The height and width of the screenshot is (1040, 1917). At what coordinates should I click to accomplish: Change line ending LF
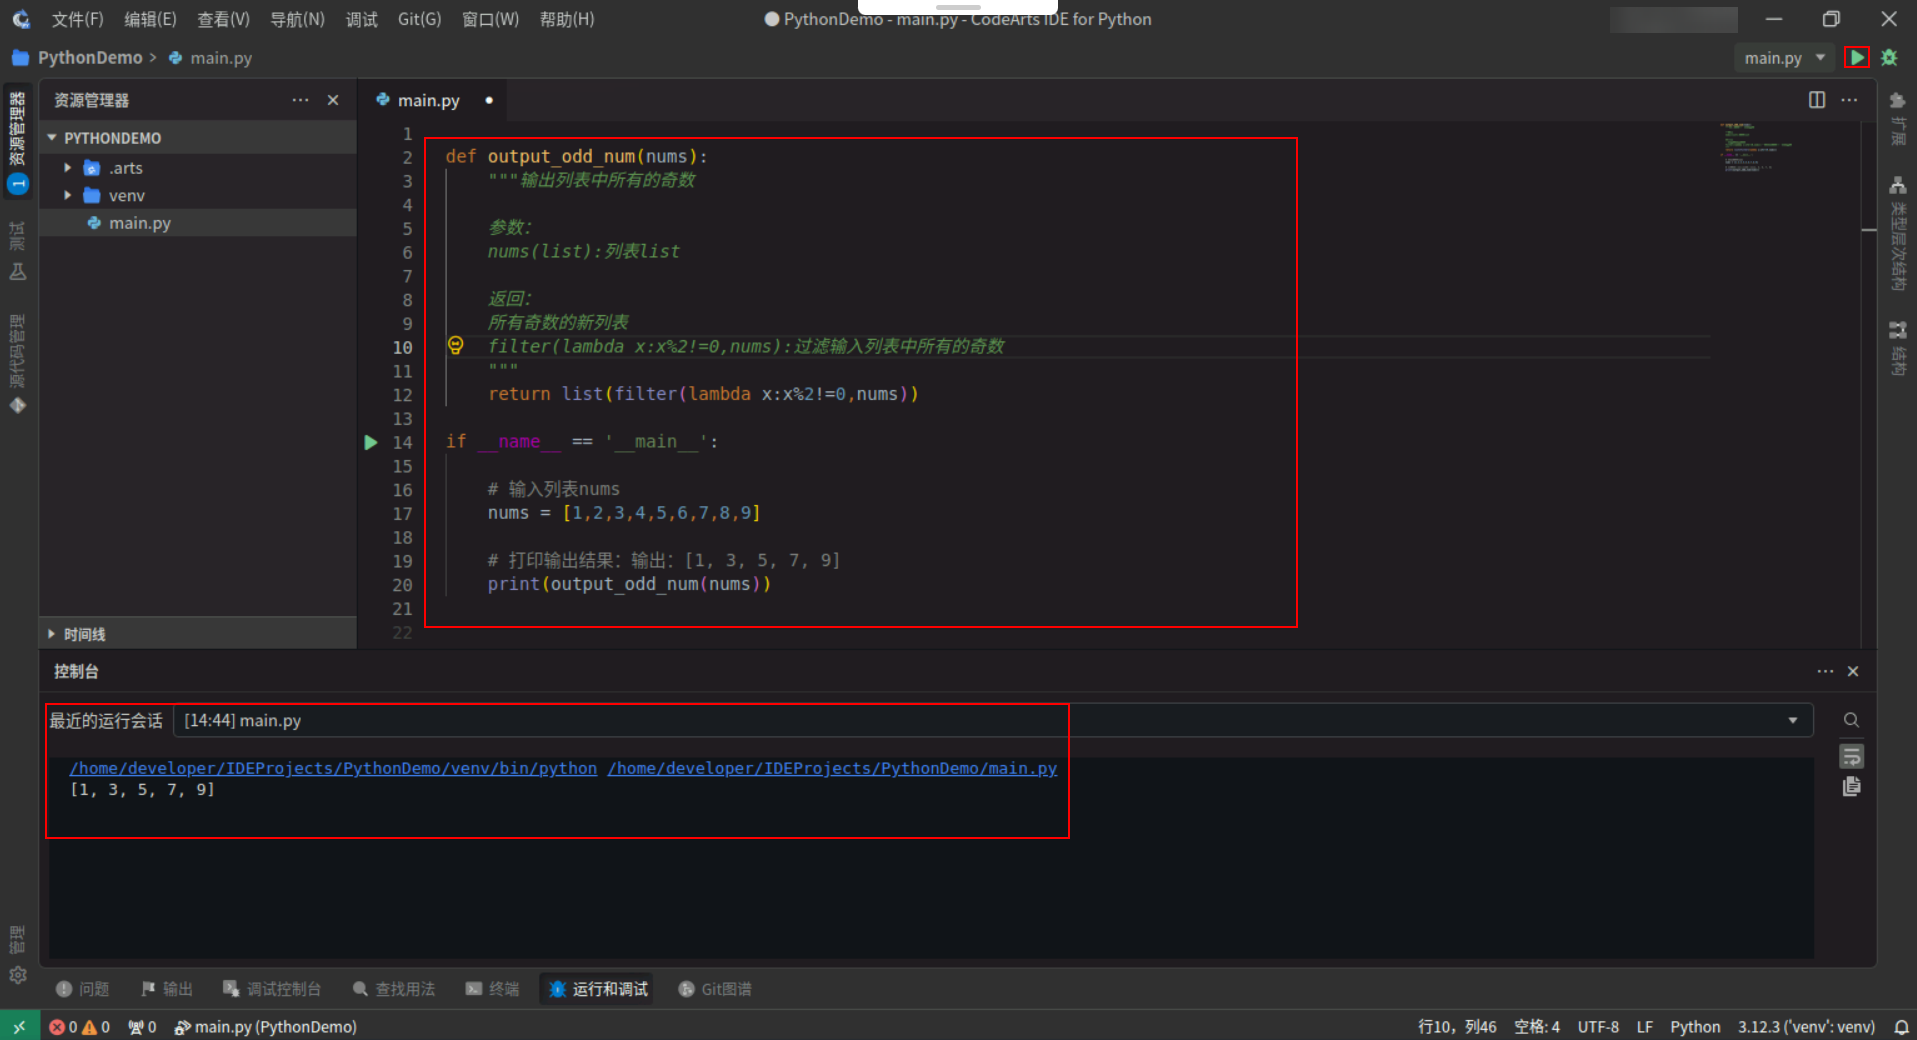point(1645,1027)
